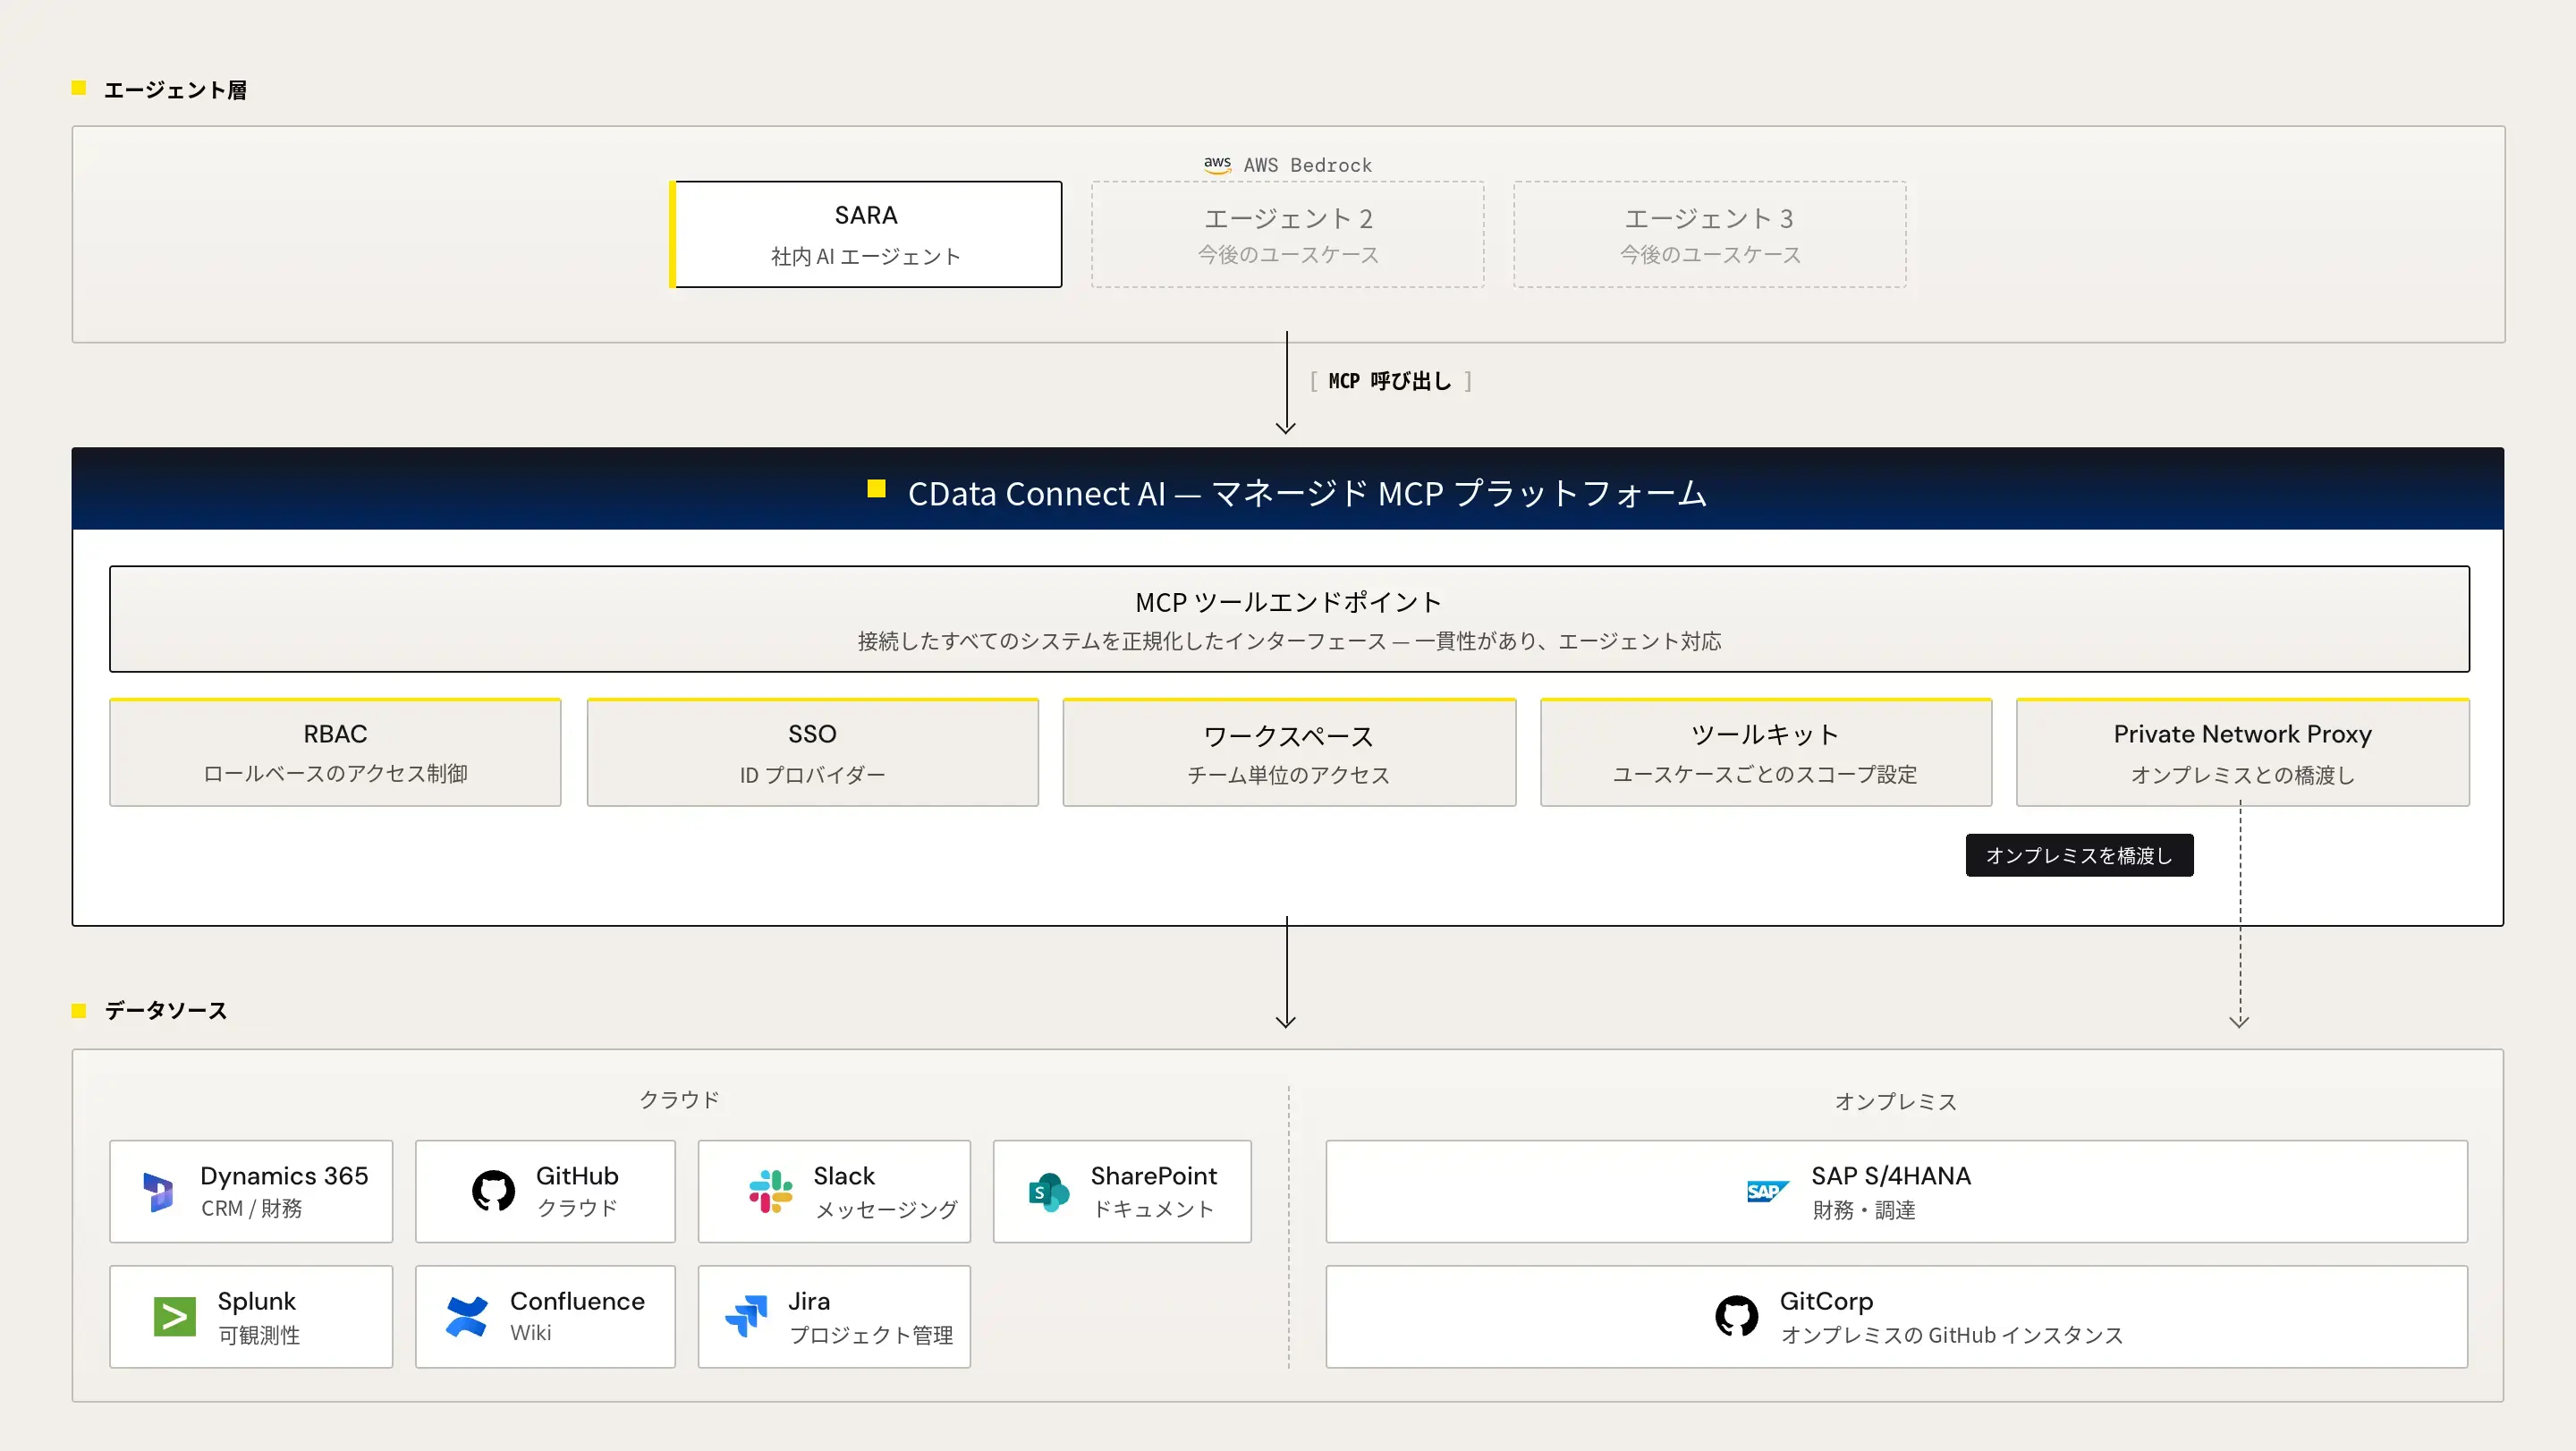Click the オンプレミス group label

click(1895, 1101)
